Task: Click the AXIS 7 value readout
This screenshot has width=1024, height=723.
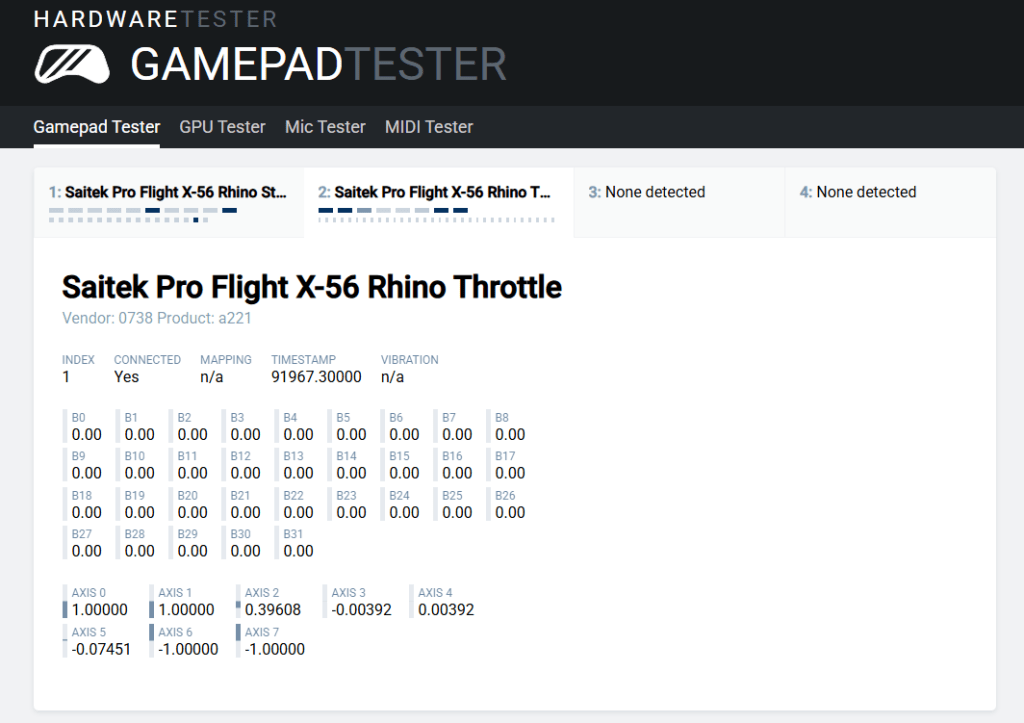Action: coord(273,649)
